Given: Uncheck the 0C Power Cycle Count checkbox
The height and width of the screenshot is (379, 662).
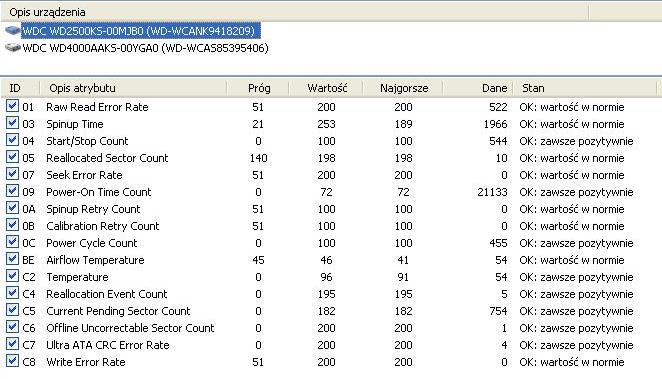Looking at the screenshot, I should coord(12,242).
